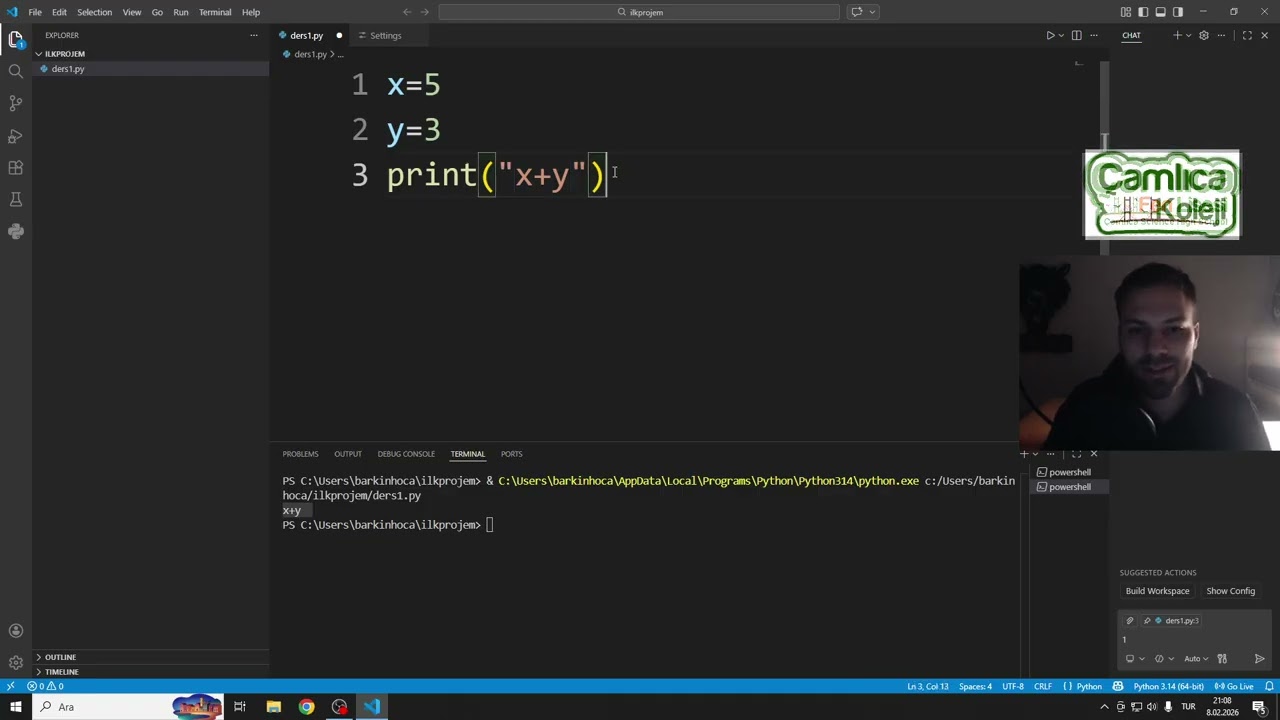Start the Go Live server
This screenshot has width=1280, height=720.
[1234, 687]
